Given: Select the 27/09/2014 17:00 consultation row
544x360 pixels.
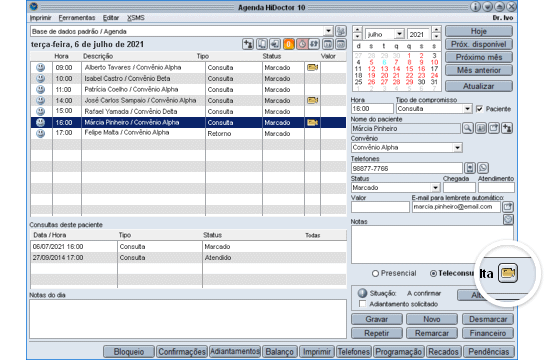Looking at the screenshot, I should [x=188, y=258].
